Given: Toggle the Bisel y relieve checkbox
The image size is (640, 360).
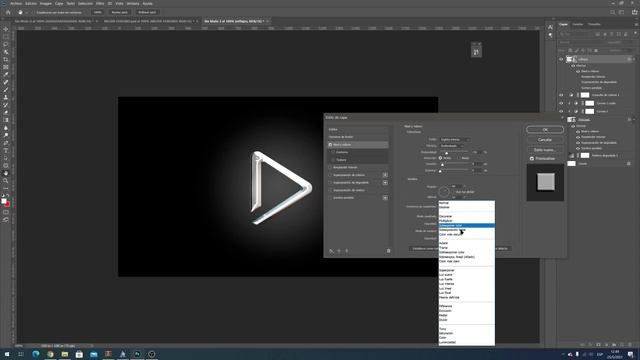Looking at the screenshot, I should [330, 144].
